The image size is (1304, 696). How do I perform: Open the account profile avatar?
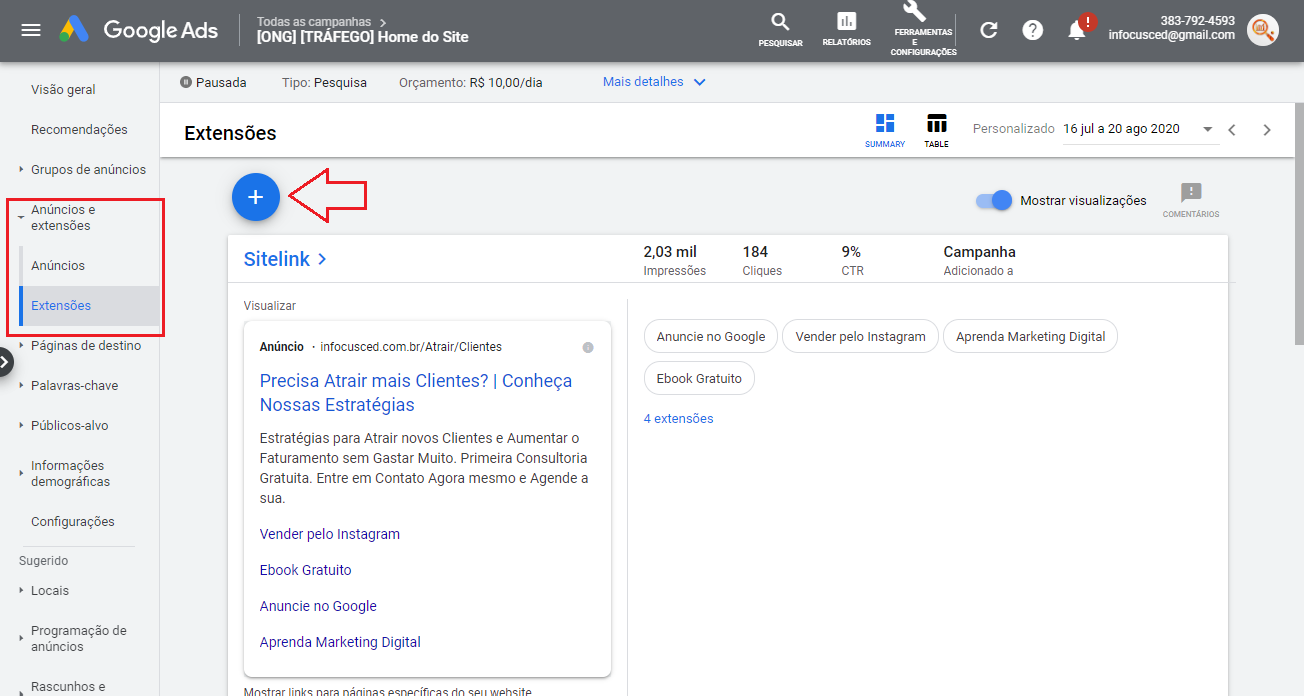click(x=1263, y=30)
